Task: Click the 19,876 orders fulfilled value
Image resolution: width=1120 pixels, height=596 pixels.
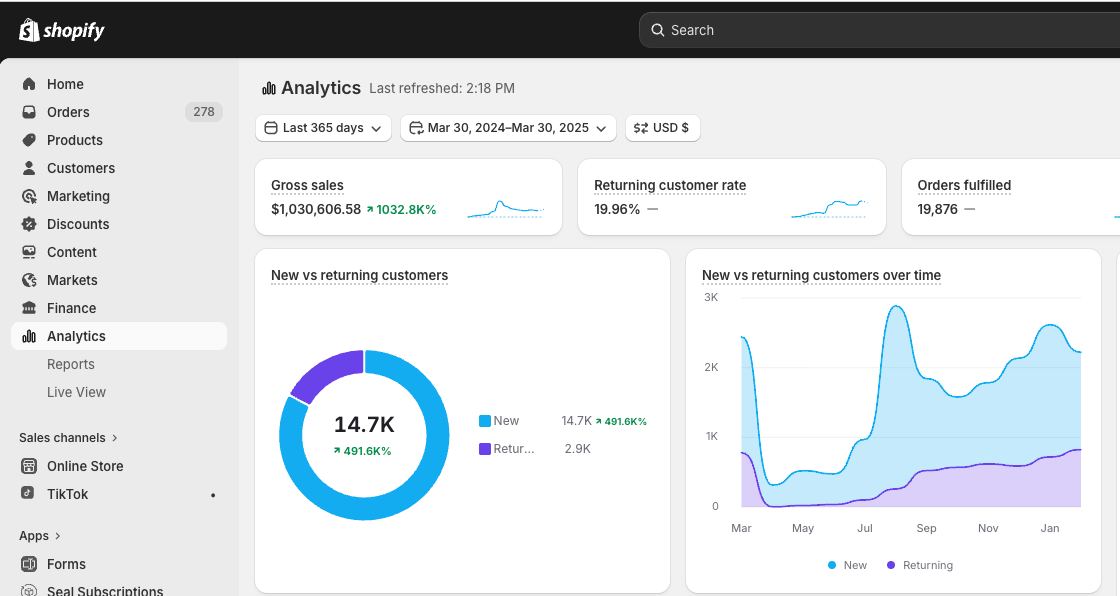Action: (937, 209)
